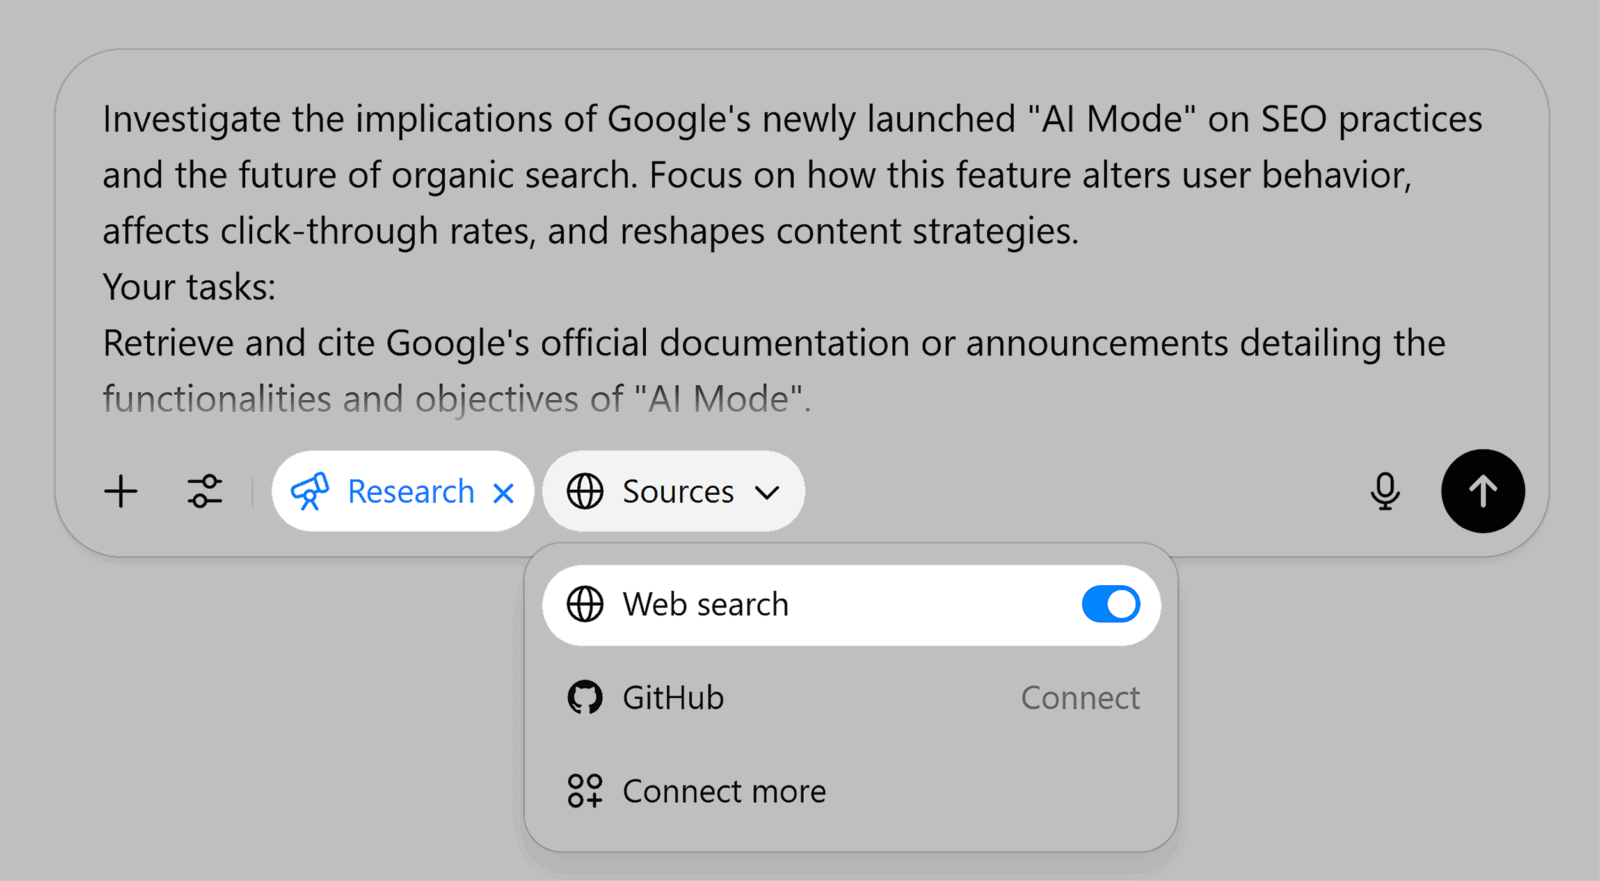
Task: Select the microphone icon for voice input
Action: (x=1384, y=491)
